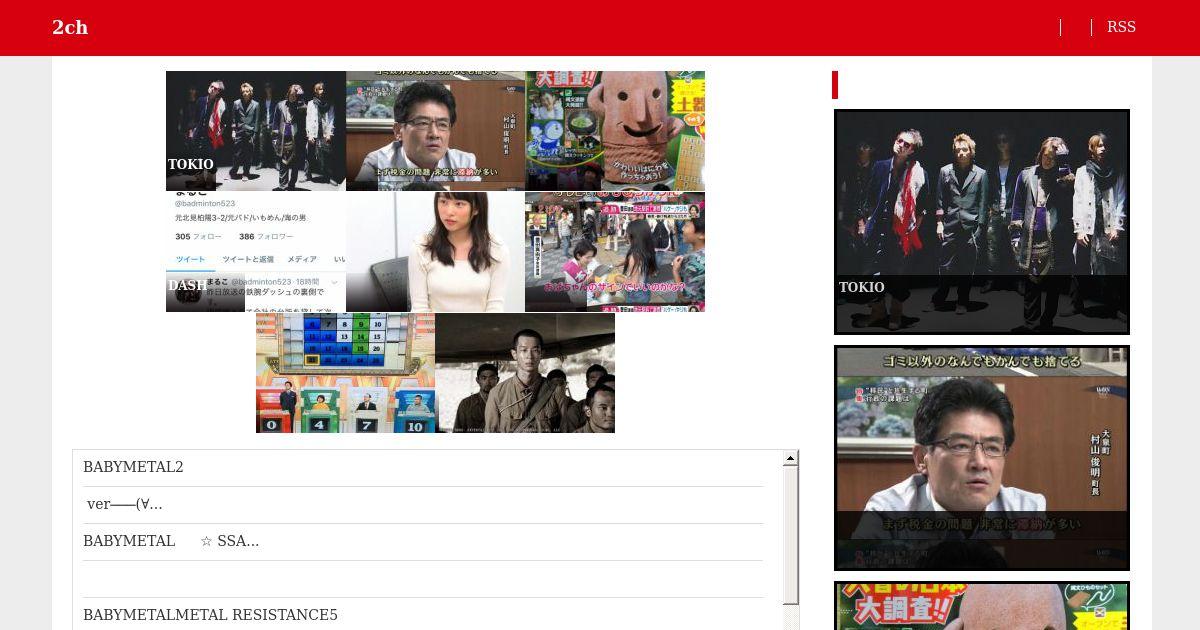Click the thread list scroll up arrow
This screenshot has width=1200, height=630.
[791, 458]
